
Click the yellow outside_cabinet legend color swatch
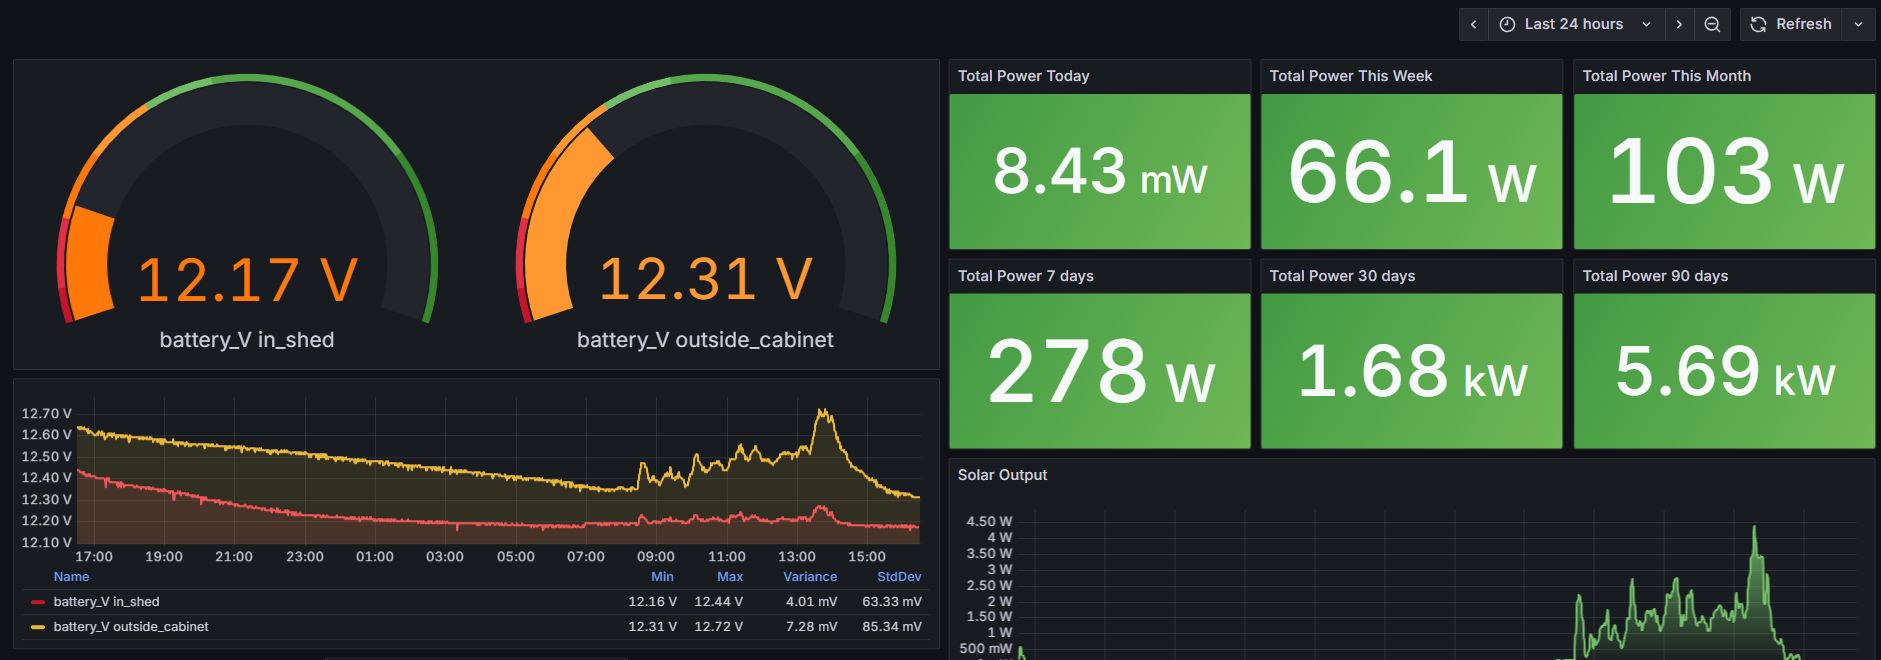tap(38, 627)
